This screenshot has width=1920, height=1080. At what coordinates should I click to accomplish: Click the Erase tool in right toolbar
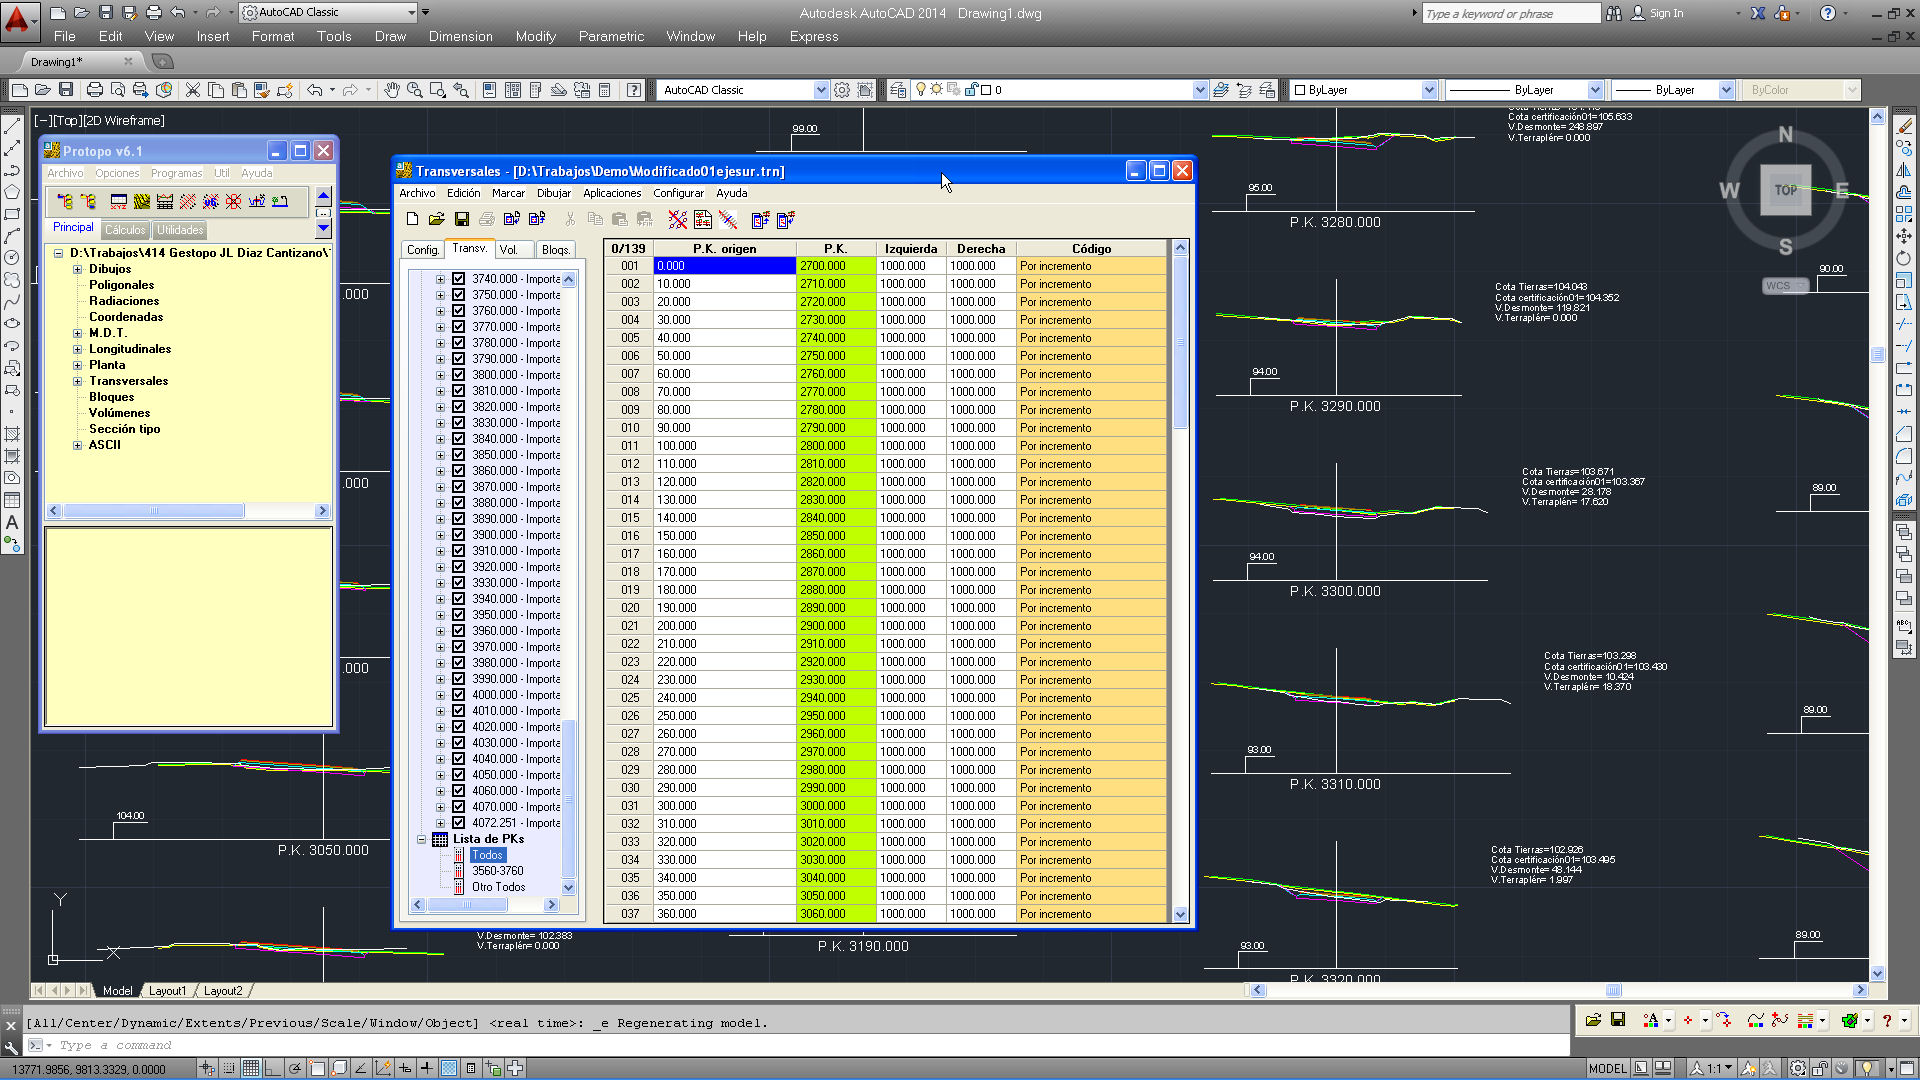click(1904, 127)
